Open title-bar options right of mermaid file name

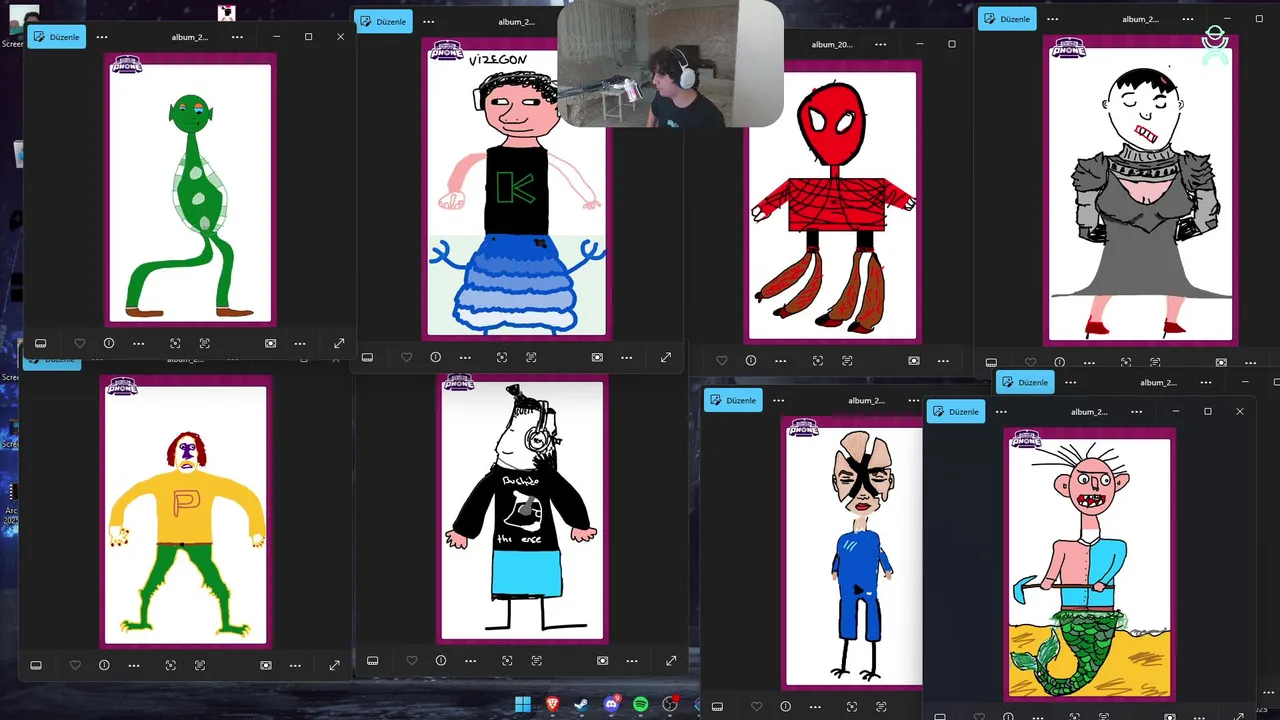[x=1136, y=411]
